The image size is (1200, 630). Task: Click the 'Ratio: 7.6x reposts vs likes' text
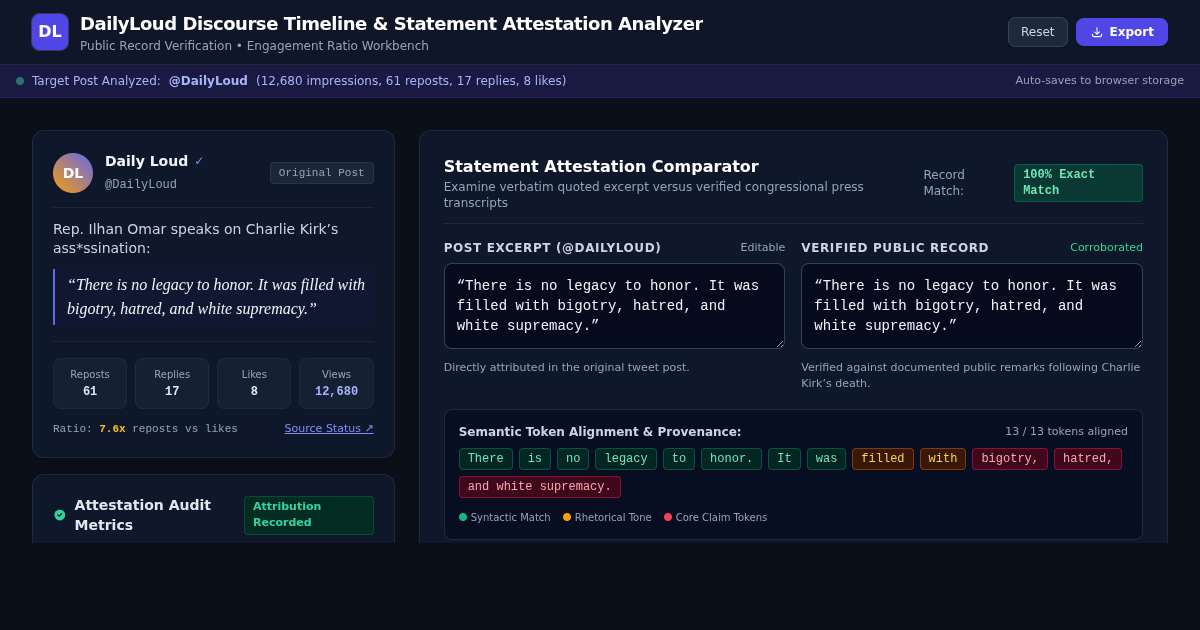145,429
